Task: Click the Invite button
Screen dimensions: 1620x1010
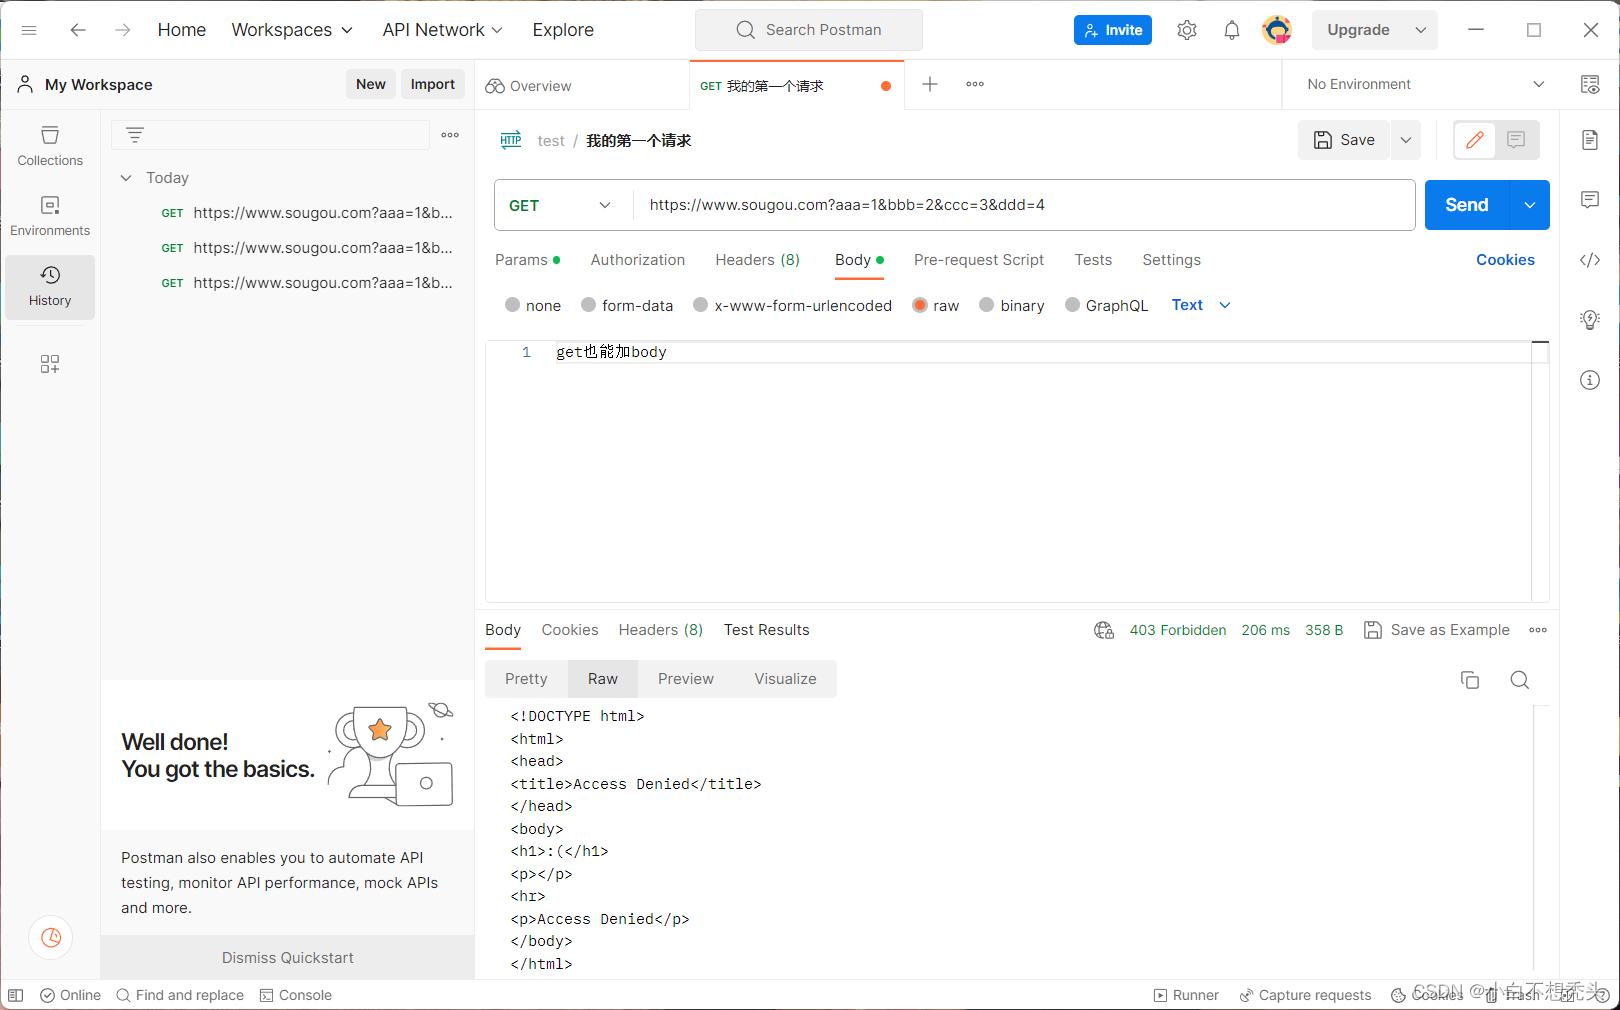Action: point(1113,30)
